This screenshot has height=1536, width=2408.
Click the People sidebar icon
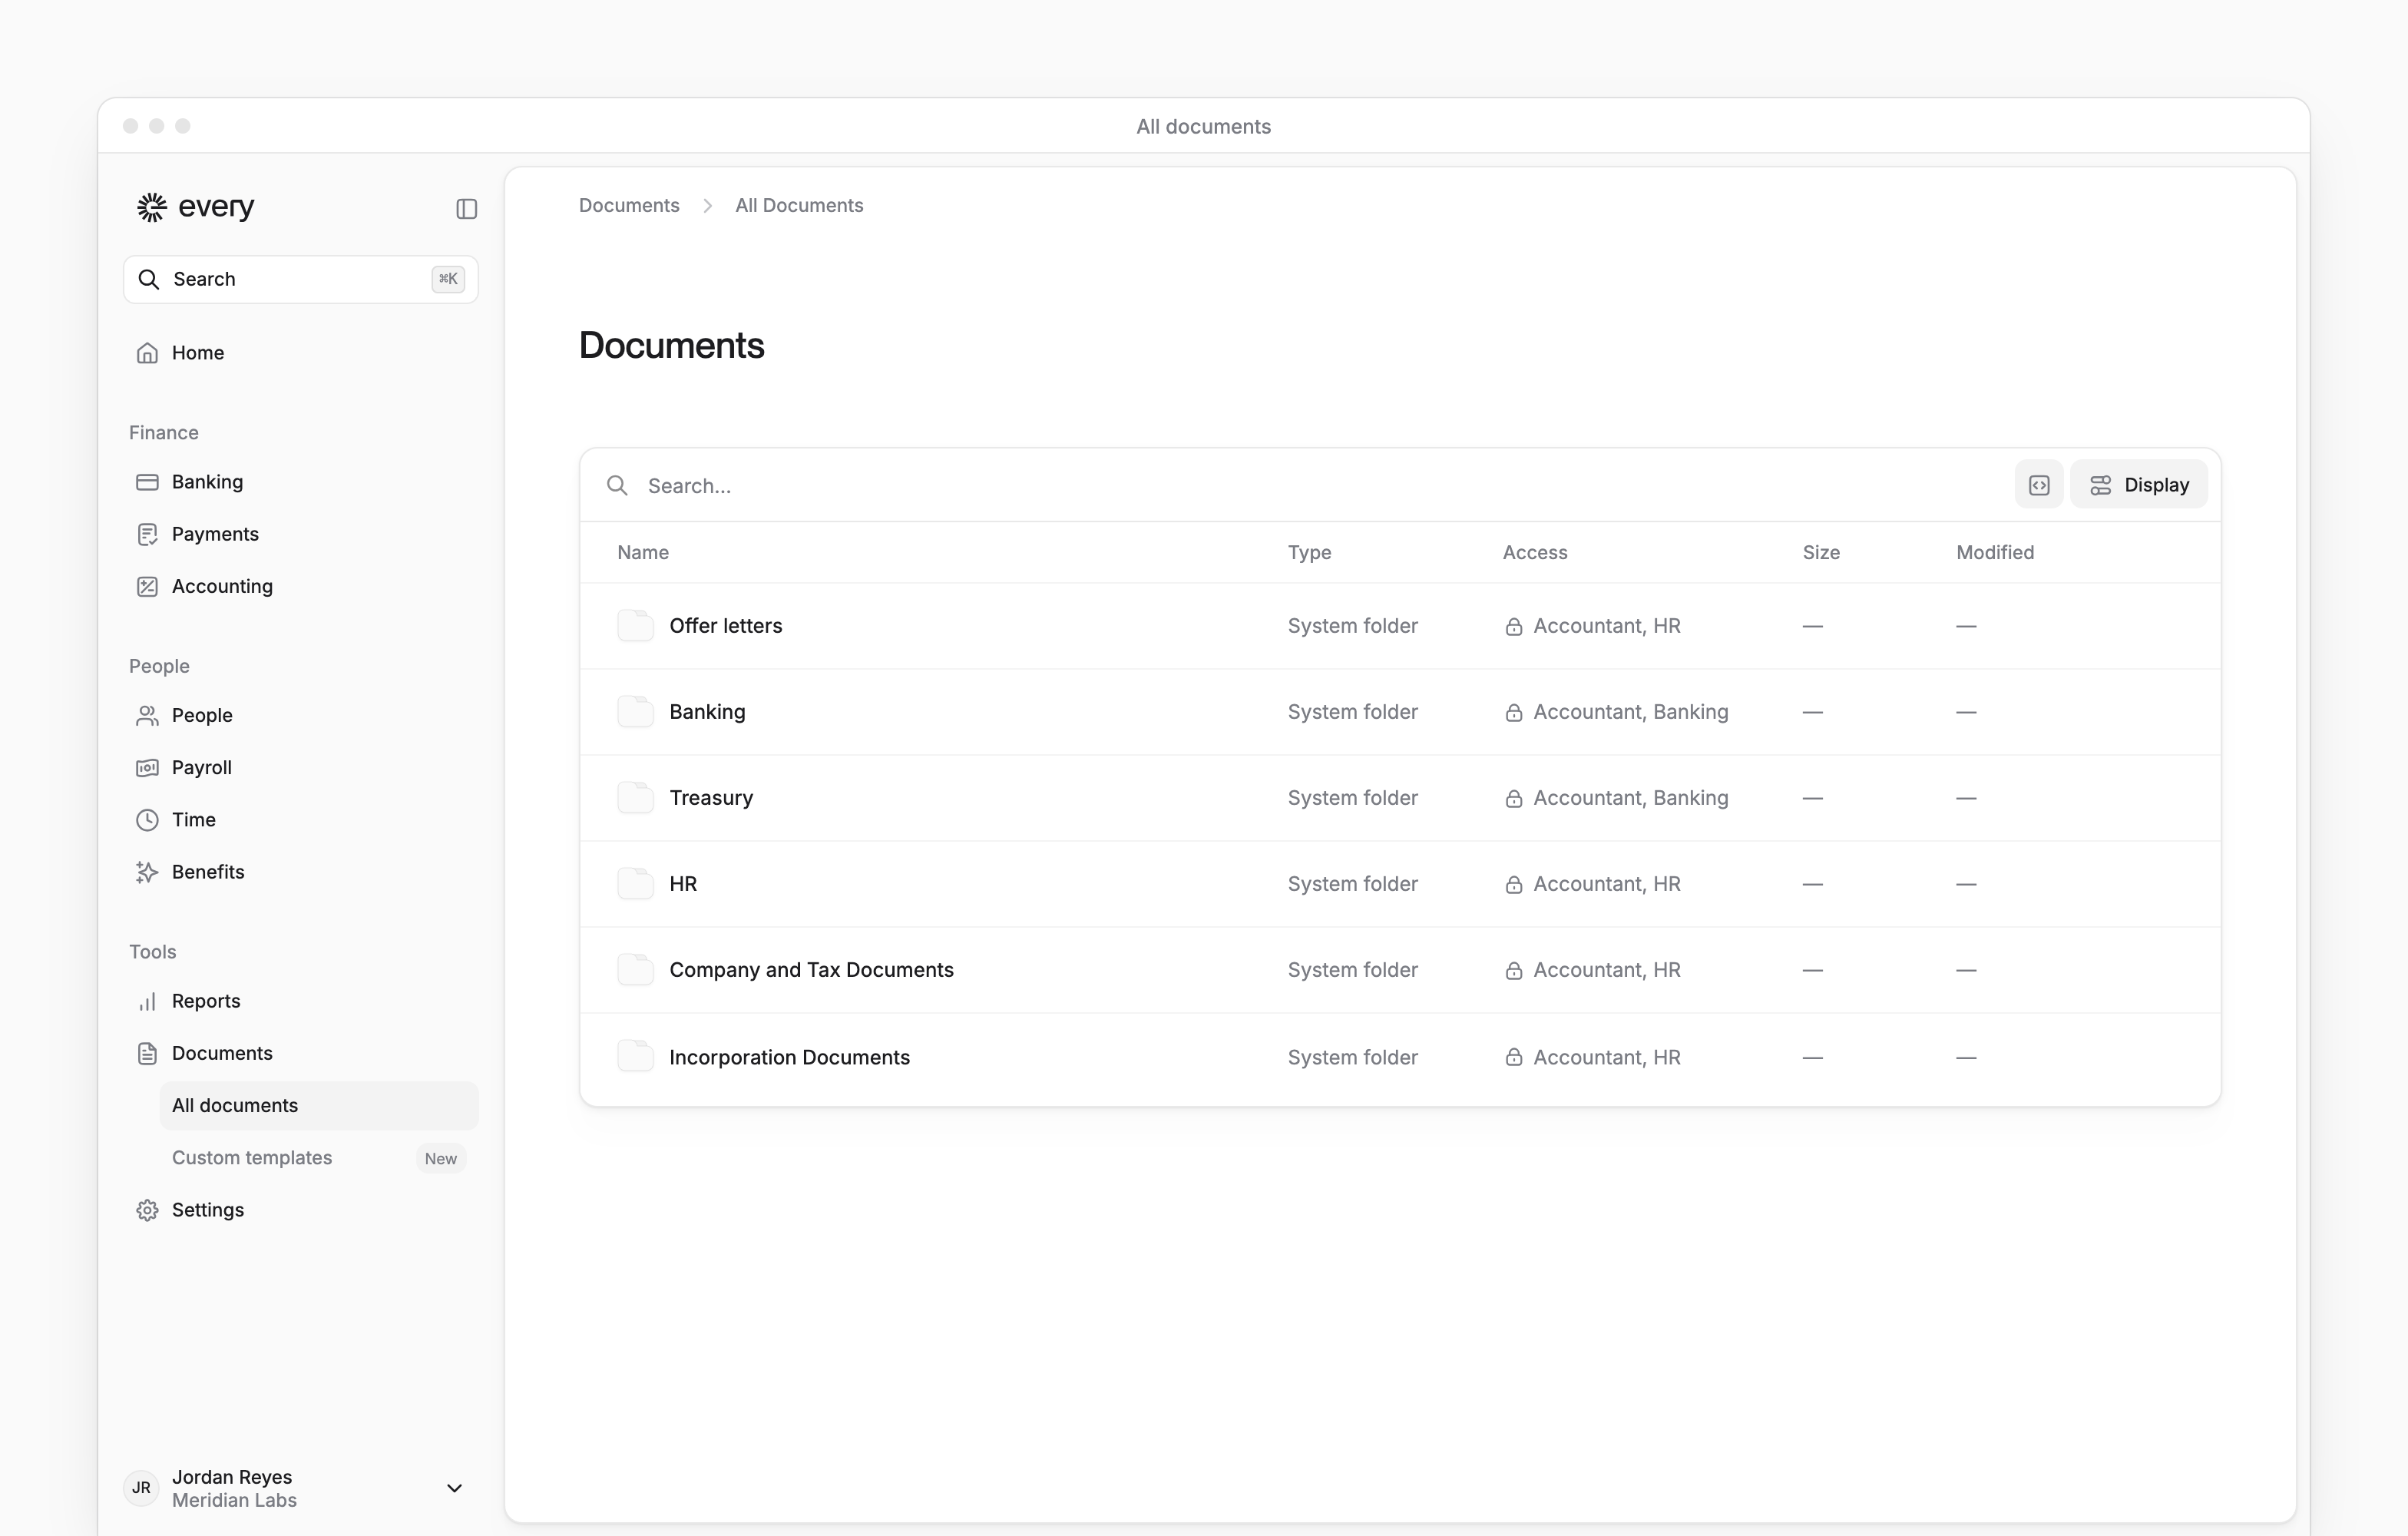(x=147, y=715)
